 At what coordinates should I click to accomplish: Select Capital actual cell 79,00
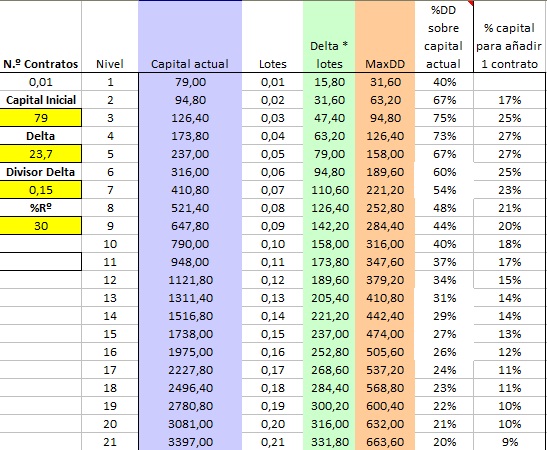click(x=190, y=82)
